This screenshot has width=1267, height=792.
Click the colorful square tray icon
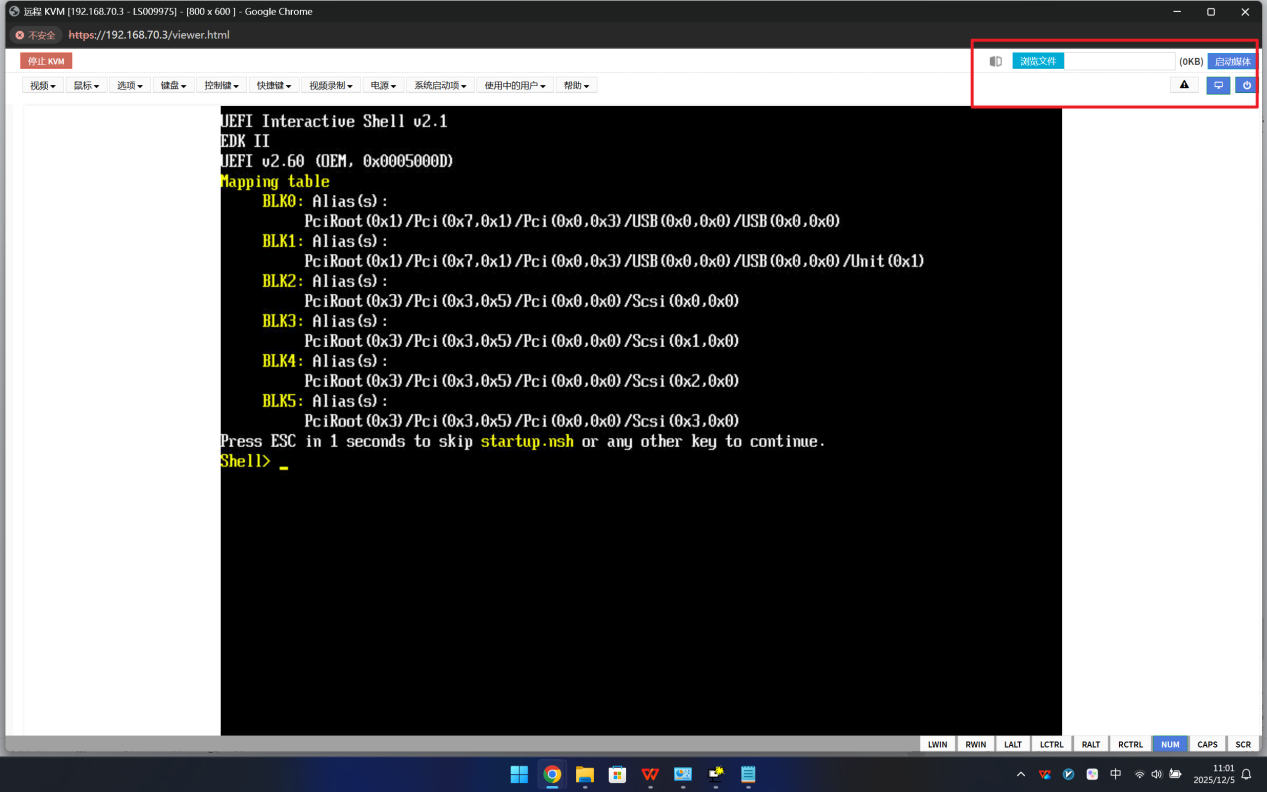point(1092,774)
